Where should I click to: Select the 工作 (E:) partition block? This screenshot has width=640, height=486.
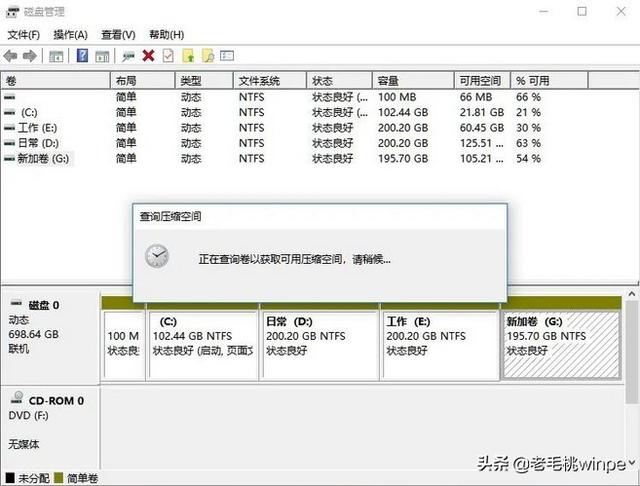[441, 346]
